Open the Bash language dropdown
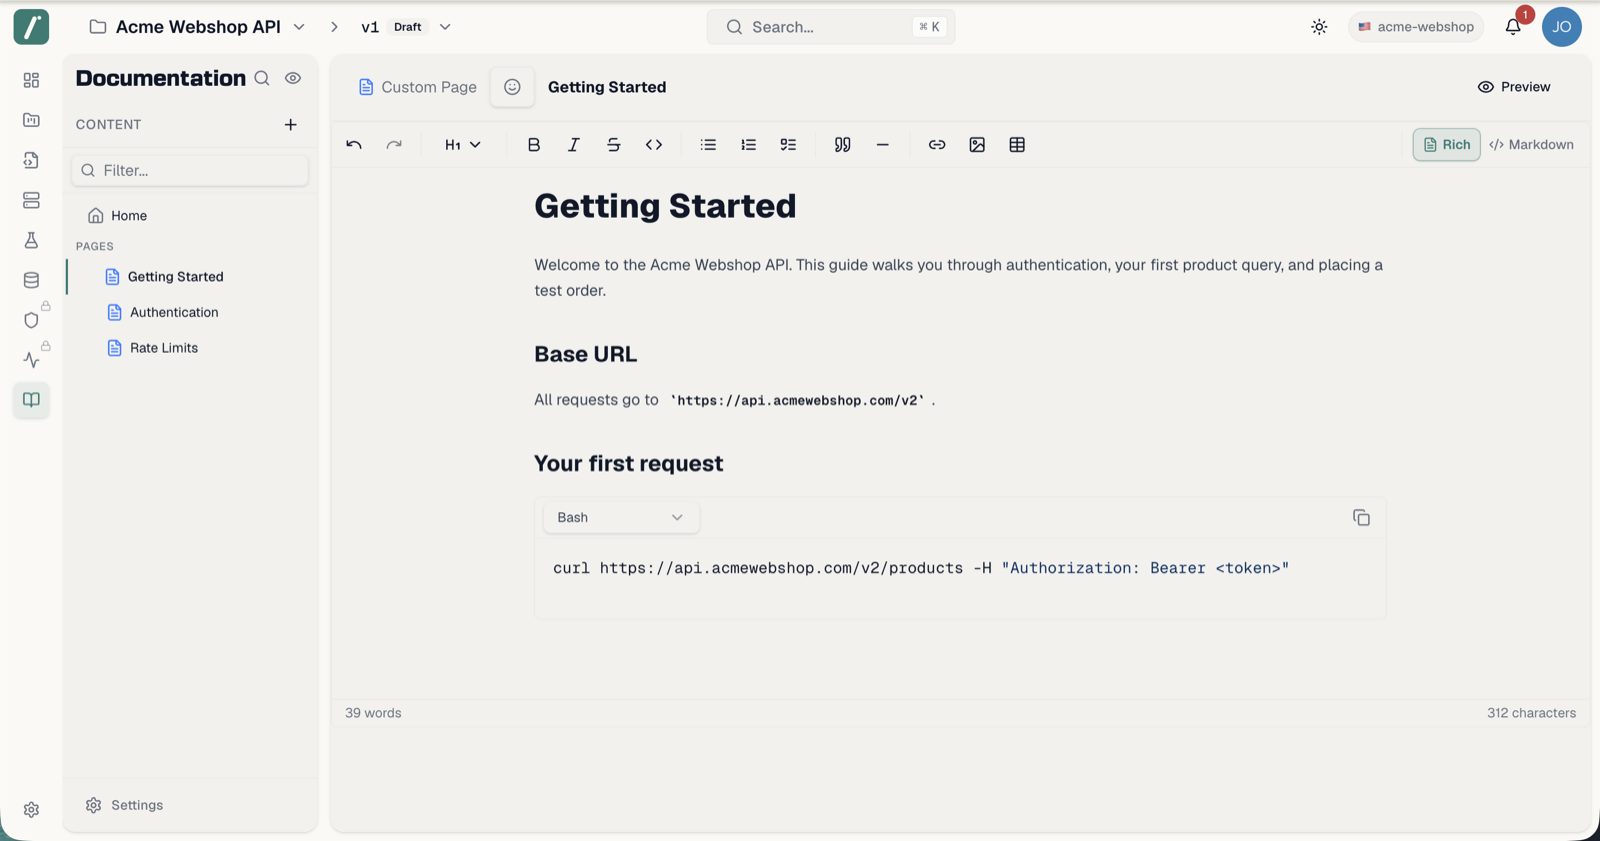The height and width of the screenshot is (841, 1600). pyautogui.click(x=621, y=517)
